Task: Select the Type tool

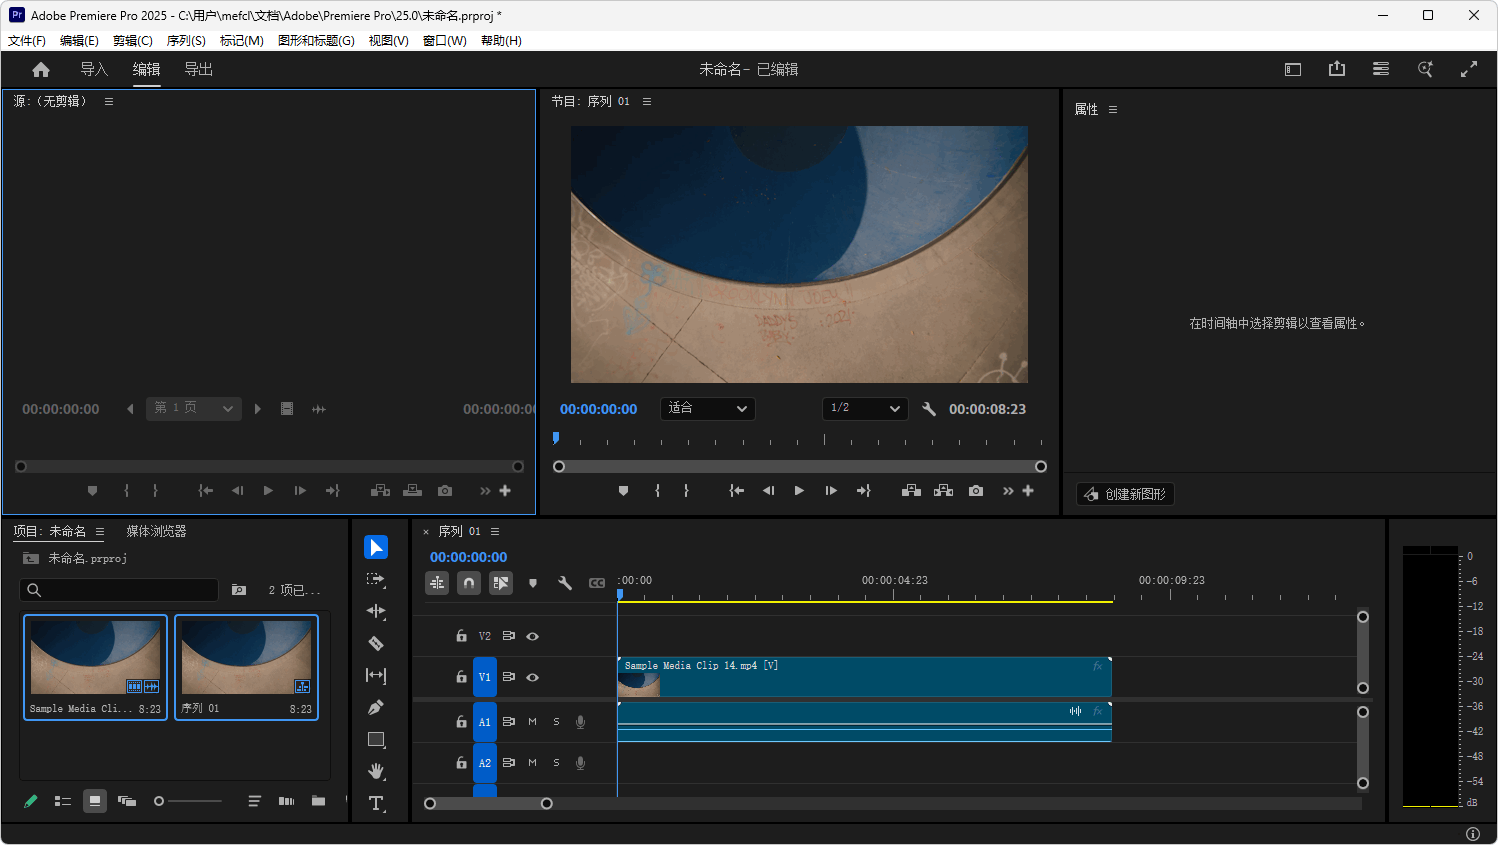Action: click(376, 803)
